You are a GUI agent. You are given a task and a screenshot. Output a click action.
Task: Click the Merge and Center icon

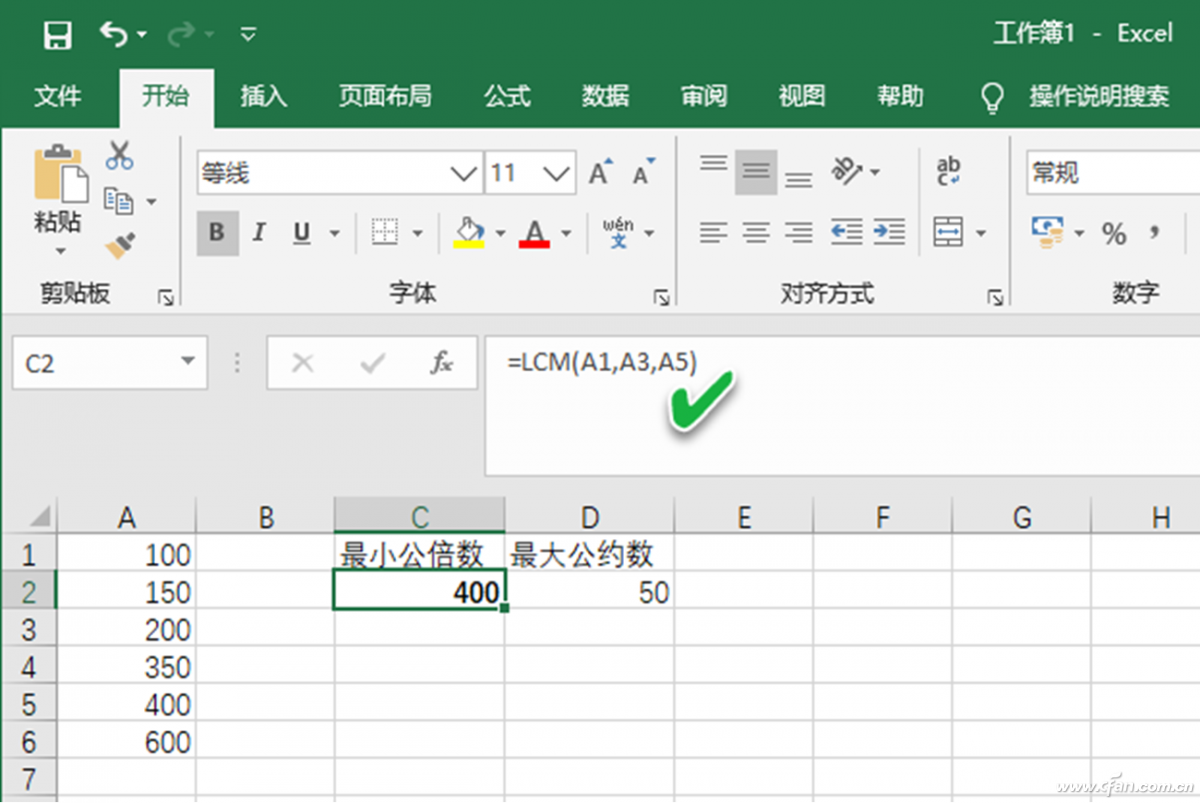click(x=948, y=233)
